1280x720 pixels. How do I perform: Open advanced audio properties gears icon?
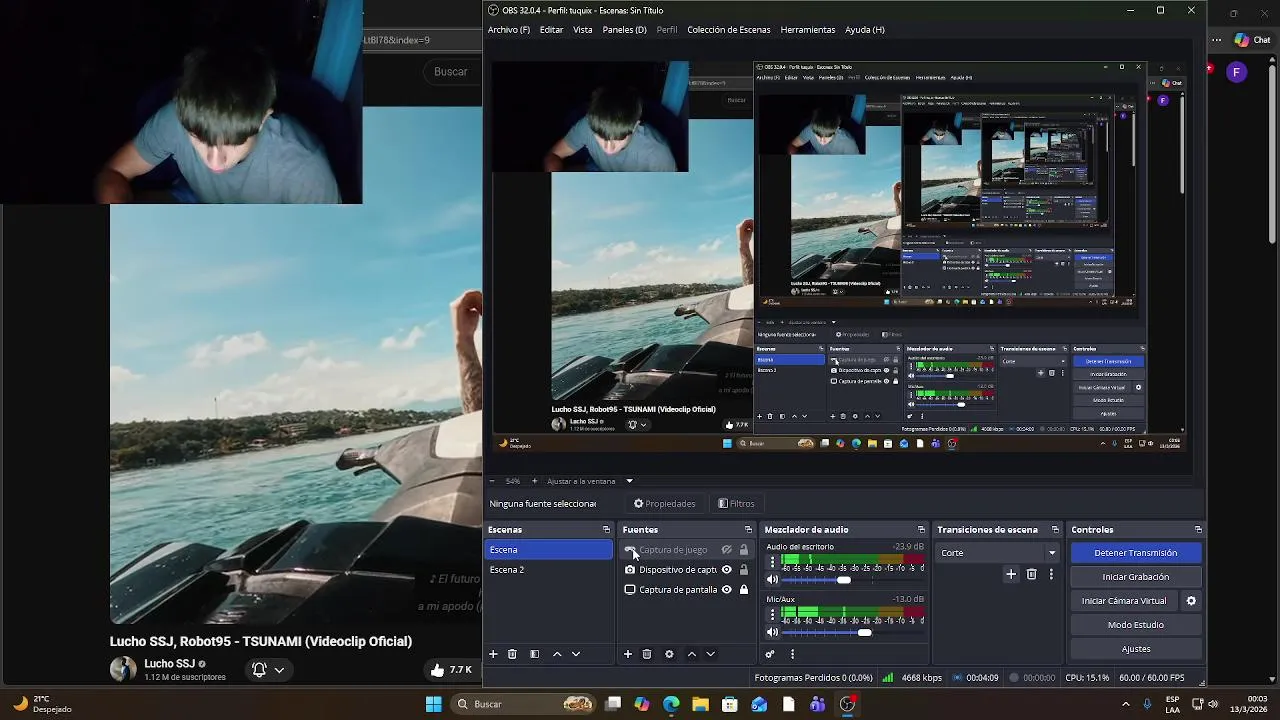pos(770,654)
